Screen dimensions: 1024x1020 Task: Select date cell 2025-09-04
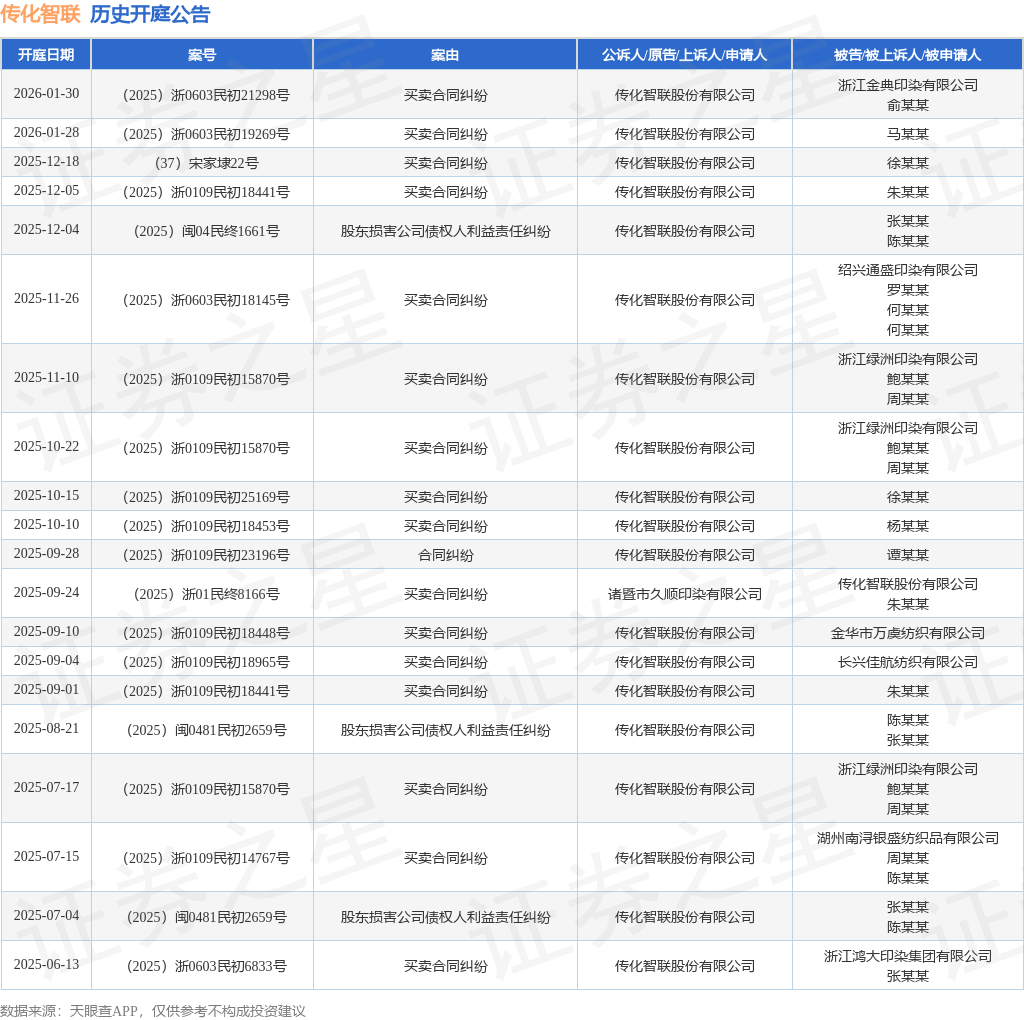46,660
